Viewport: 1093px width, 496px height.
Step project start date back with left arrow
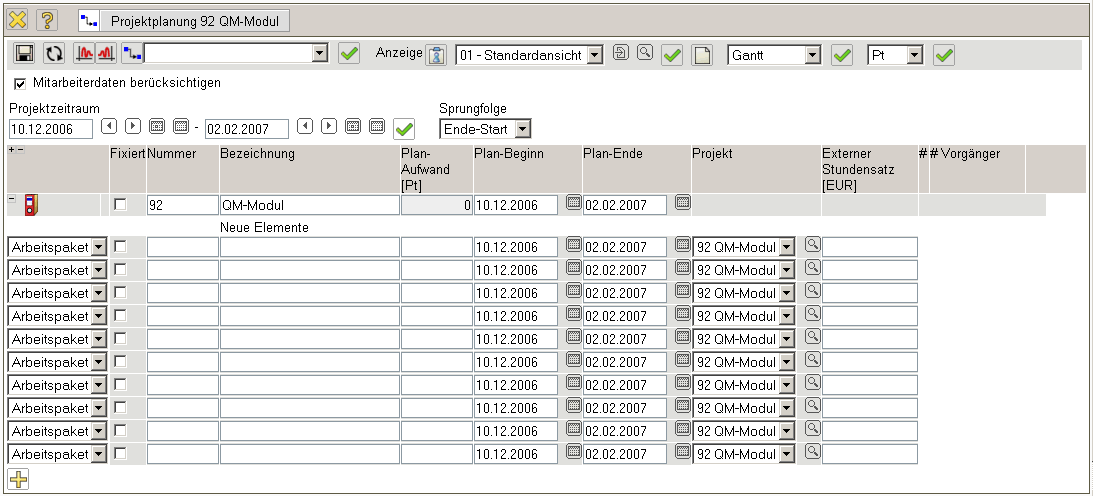tap(109, 126)
